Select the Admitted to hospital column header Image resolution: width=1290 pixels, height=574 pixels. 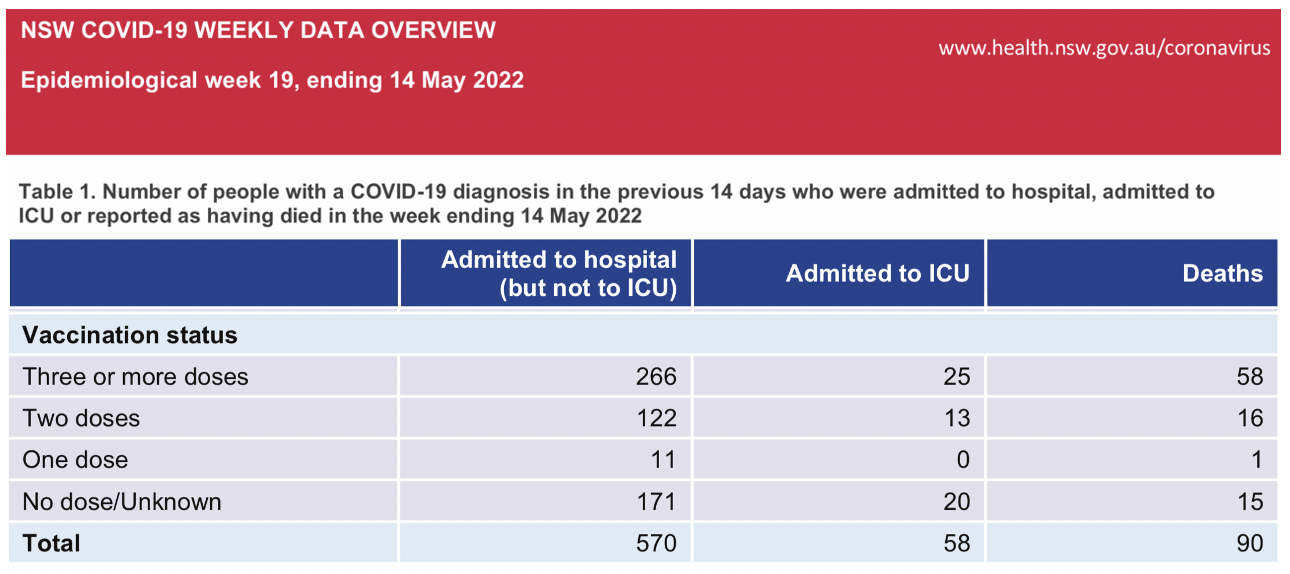[558, 273]
